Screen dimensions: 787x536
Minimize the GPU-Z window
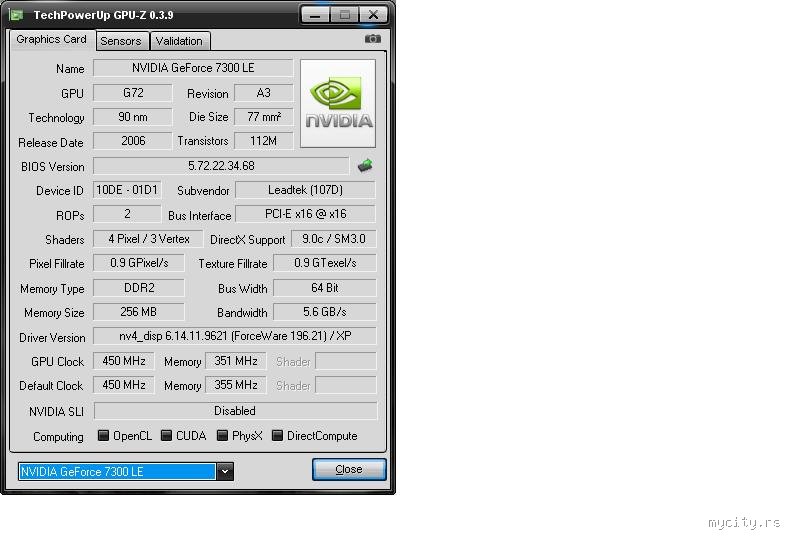tap(315, 15)
